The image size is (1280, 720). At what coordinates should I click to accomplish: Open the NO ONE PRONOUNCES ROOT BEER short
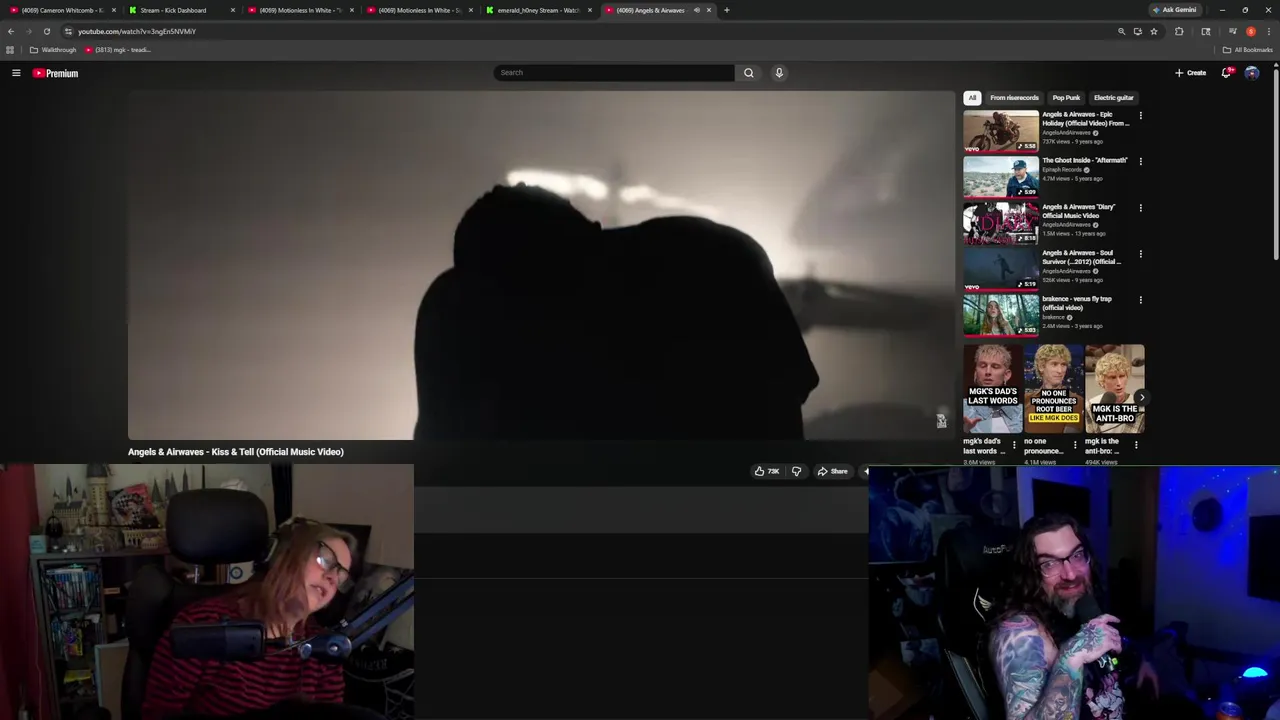pyautogui.click(x=1054, y=389)
